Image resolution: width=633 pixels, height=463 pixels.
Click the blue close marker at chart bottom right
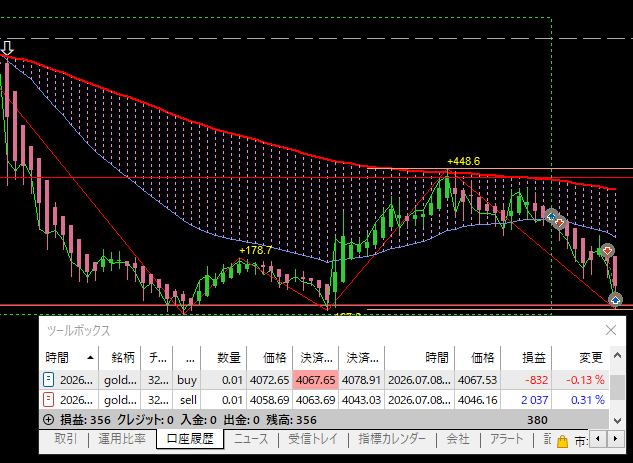(x=615, y=300)
